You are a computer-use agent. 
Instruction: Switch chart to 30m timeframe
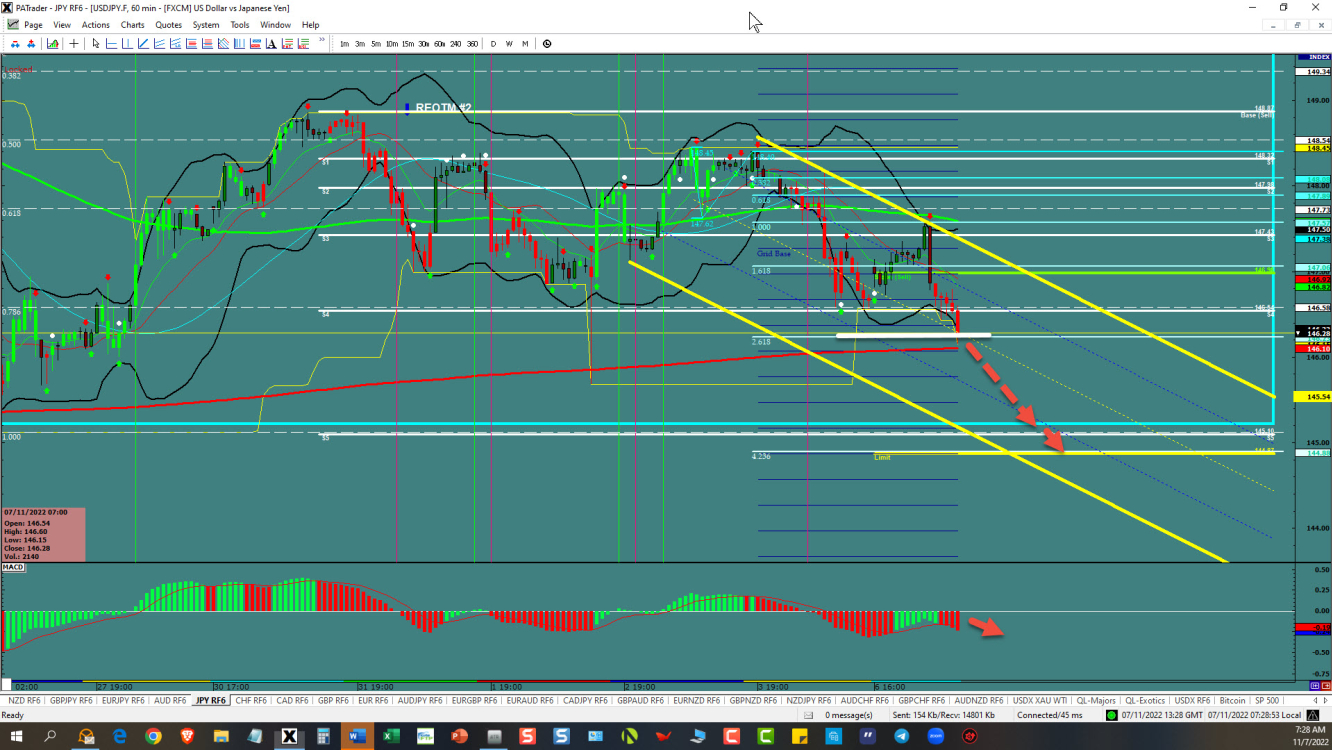tap(424, 43)
